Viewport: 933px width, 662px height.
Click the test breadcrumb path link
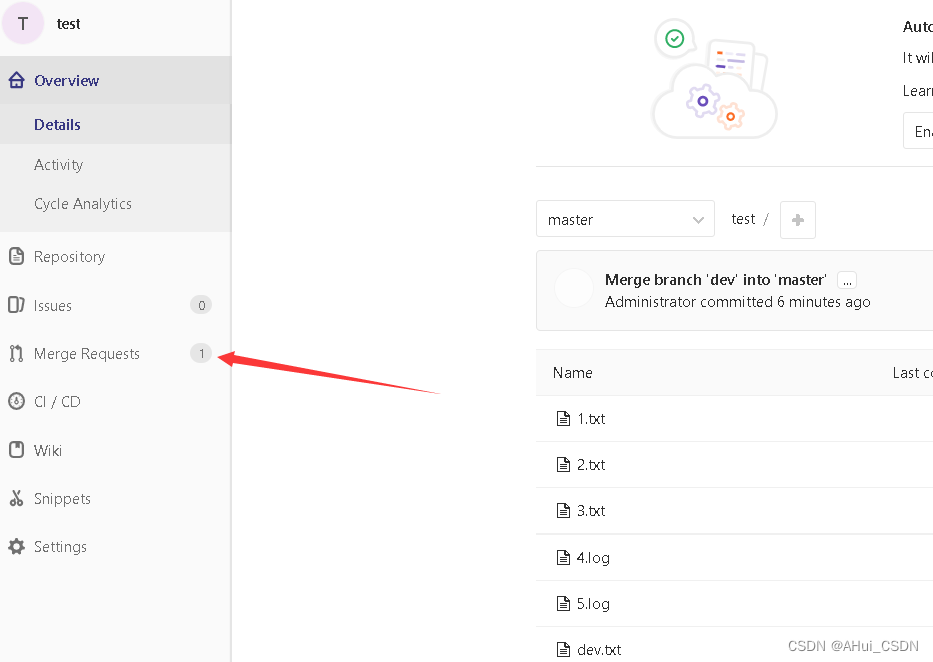(x=743, y=219)
